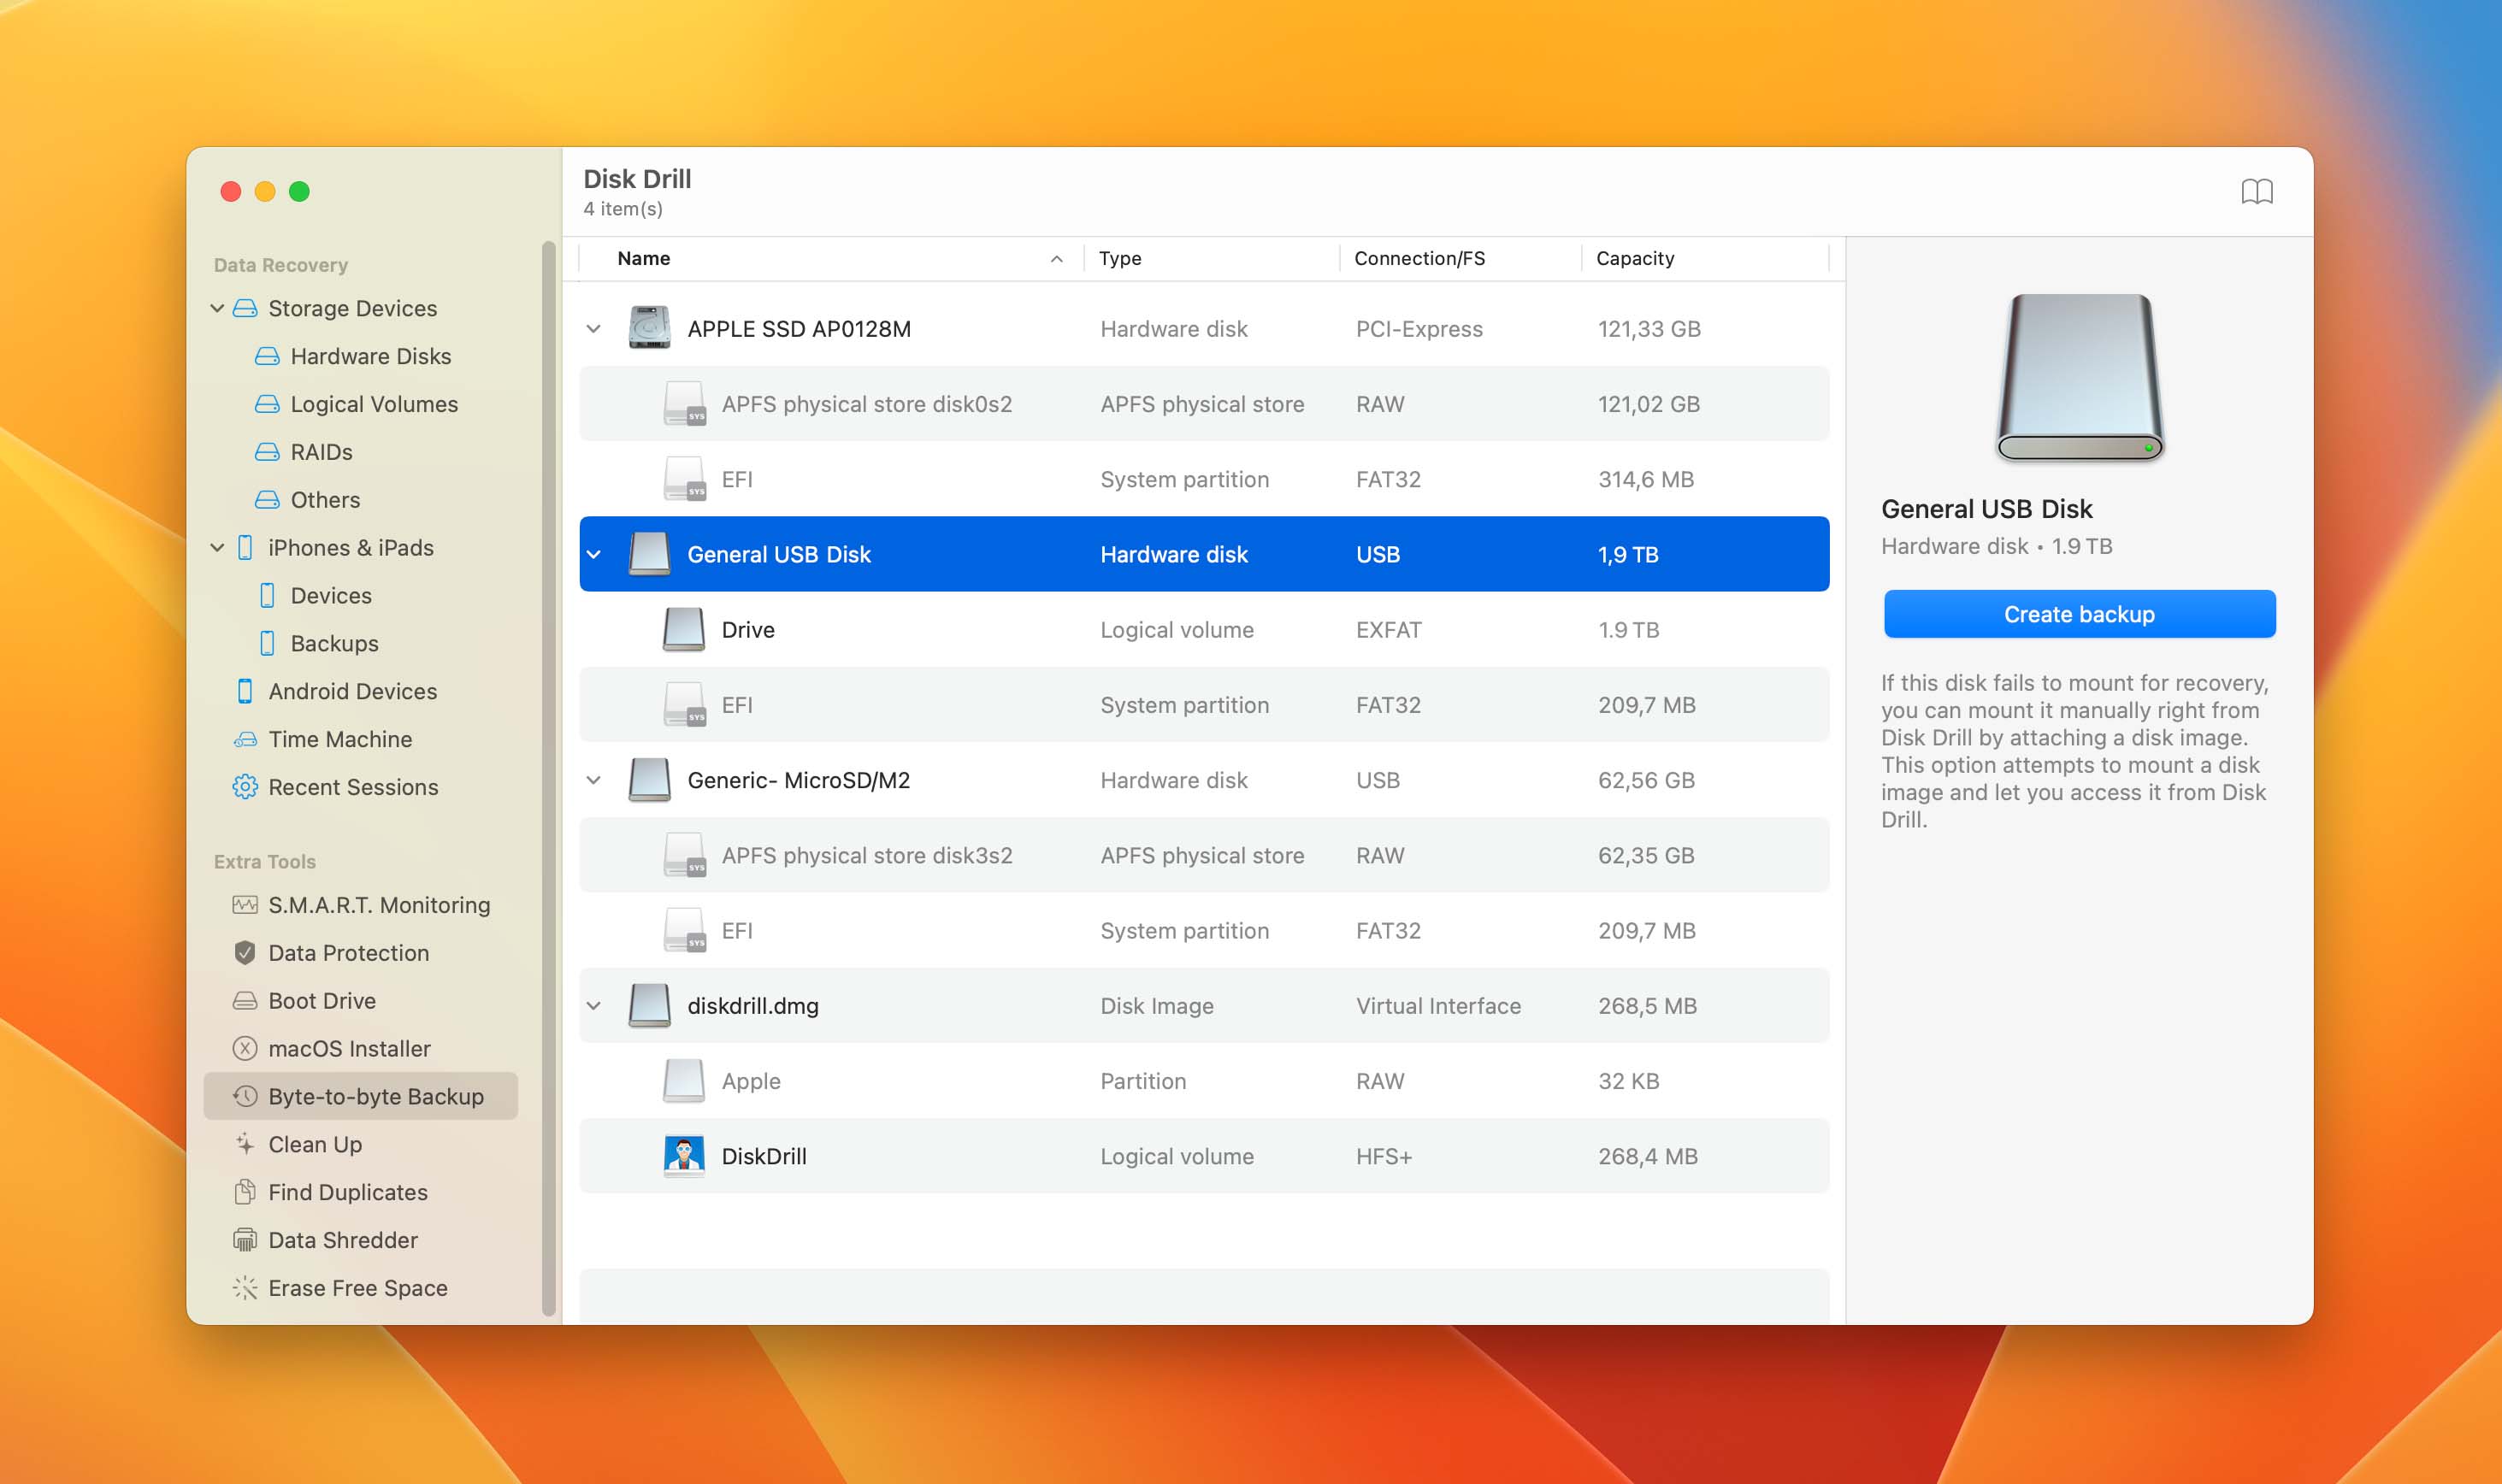Click the iPhones & iPads phone icon

245,548
